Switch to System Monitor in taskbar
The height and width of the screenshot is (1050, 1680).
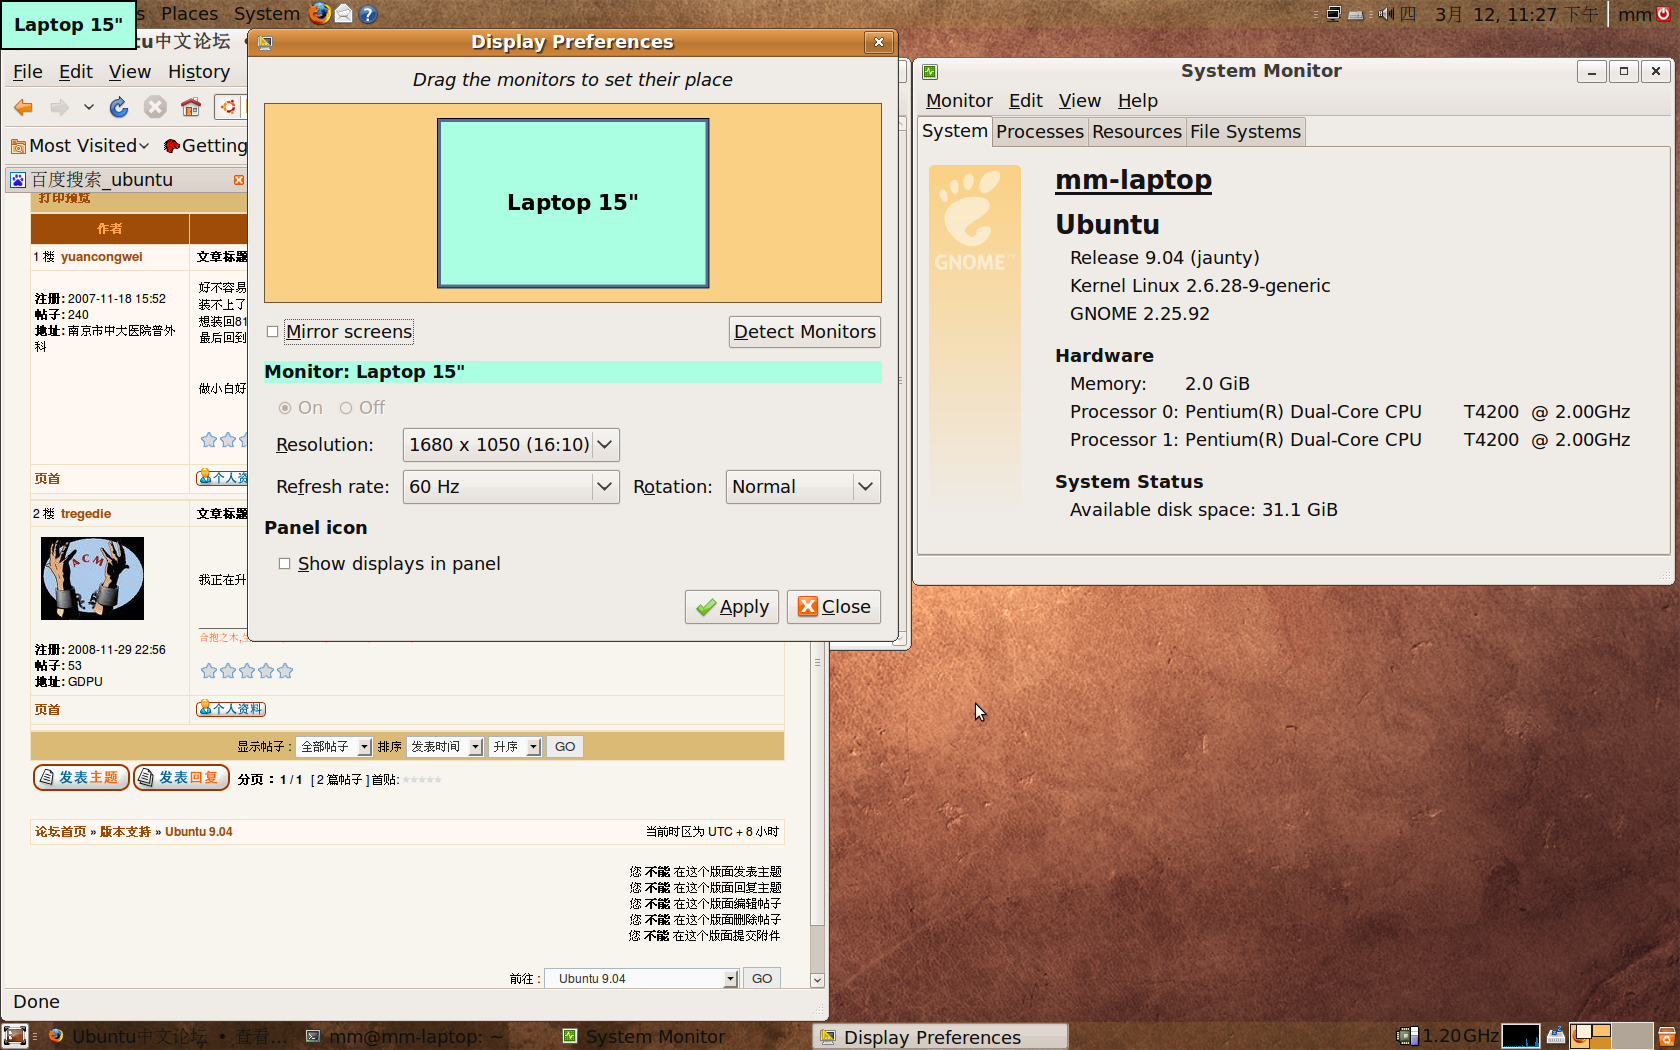645,1037
